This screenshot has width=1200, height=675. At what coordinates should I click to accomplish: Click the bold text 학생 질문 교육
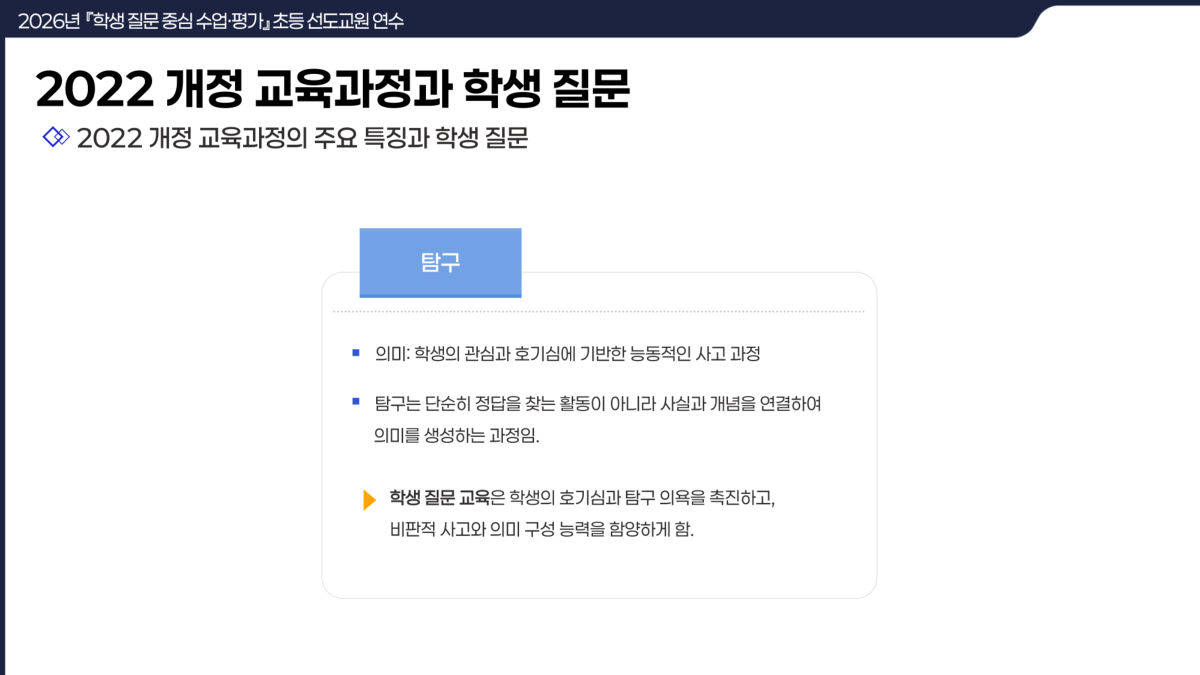(440, 497)
